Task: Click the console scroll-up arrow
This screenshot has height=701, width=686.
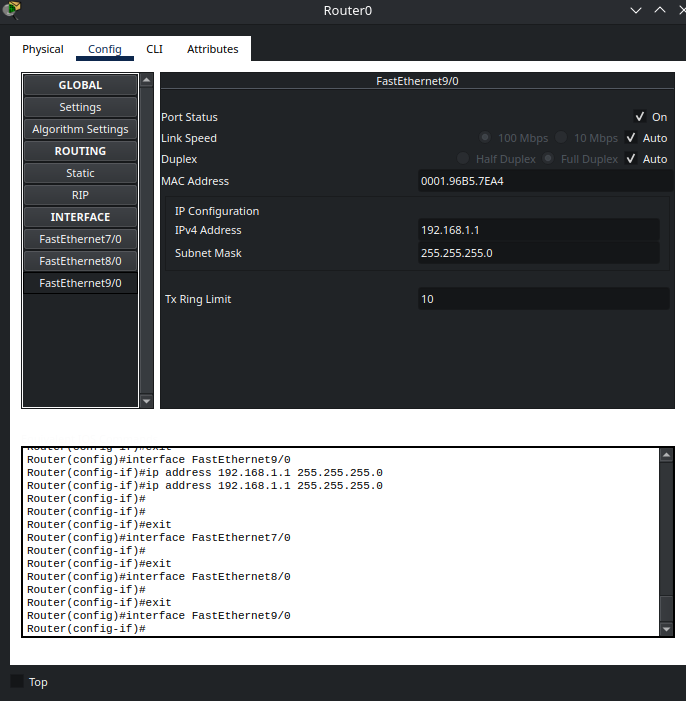Action: click(667, 456)
